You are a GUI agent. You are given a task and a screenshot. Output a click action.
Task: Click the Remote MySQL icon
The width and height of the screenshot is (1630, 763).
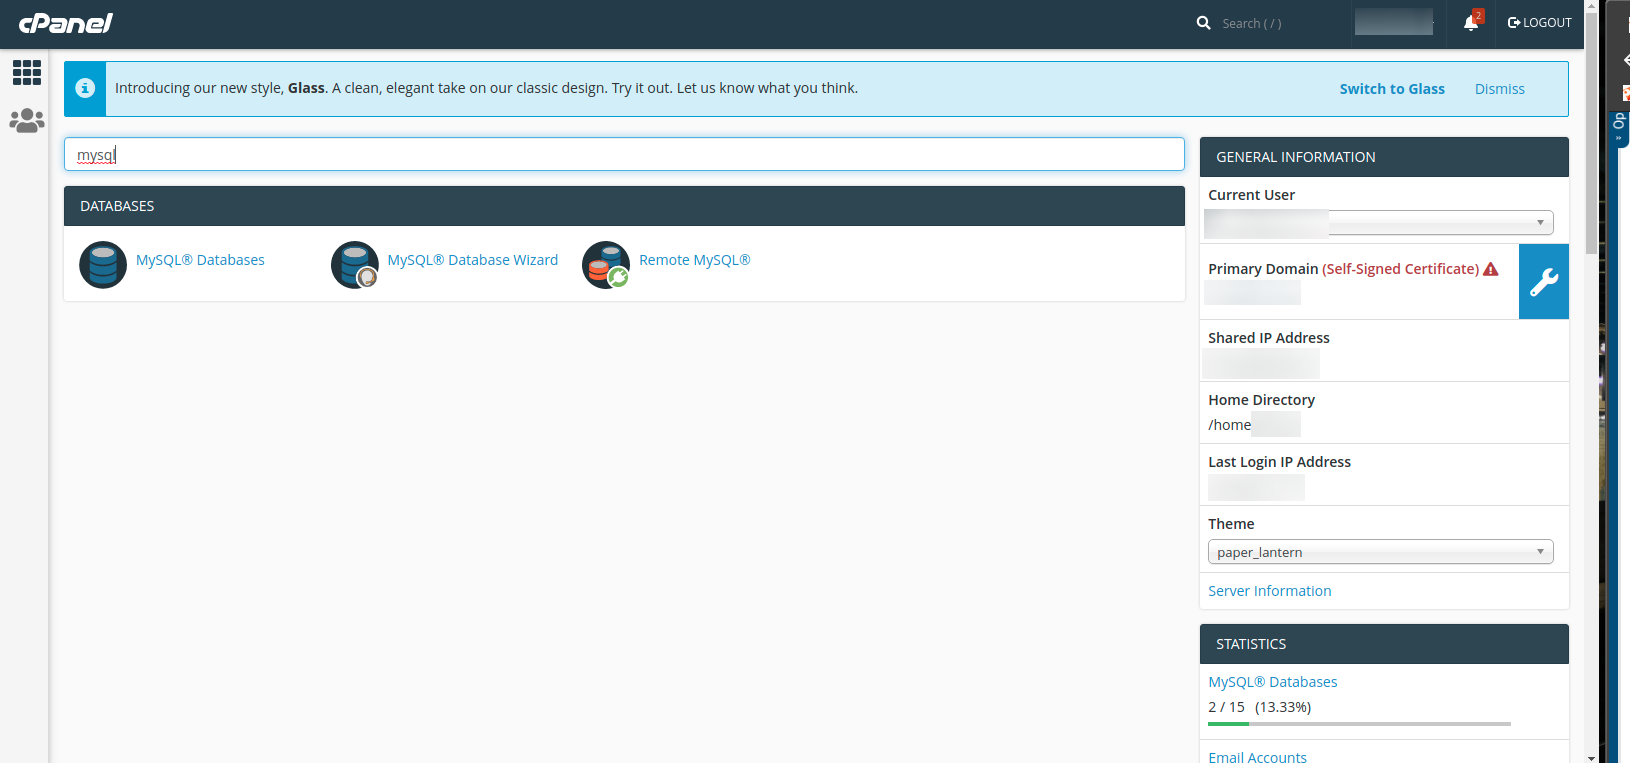click(x=606, y=265)
